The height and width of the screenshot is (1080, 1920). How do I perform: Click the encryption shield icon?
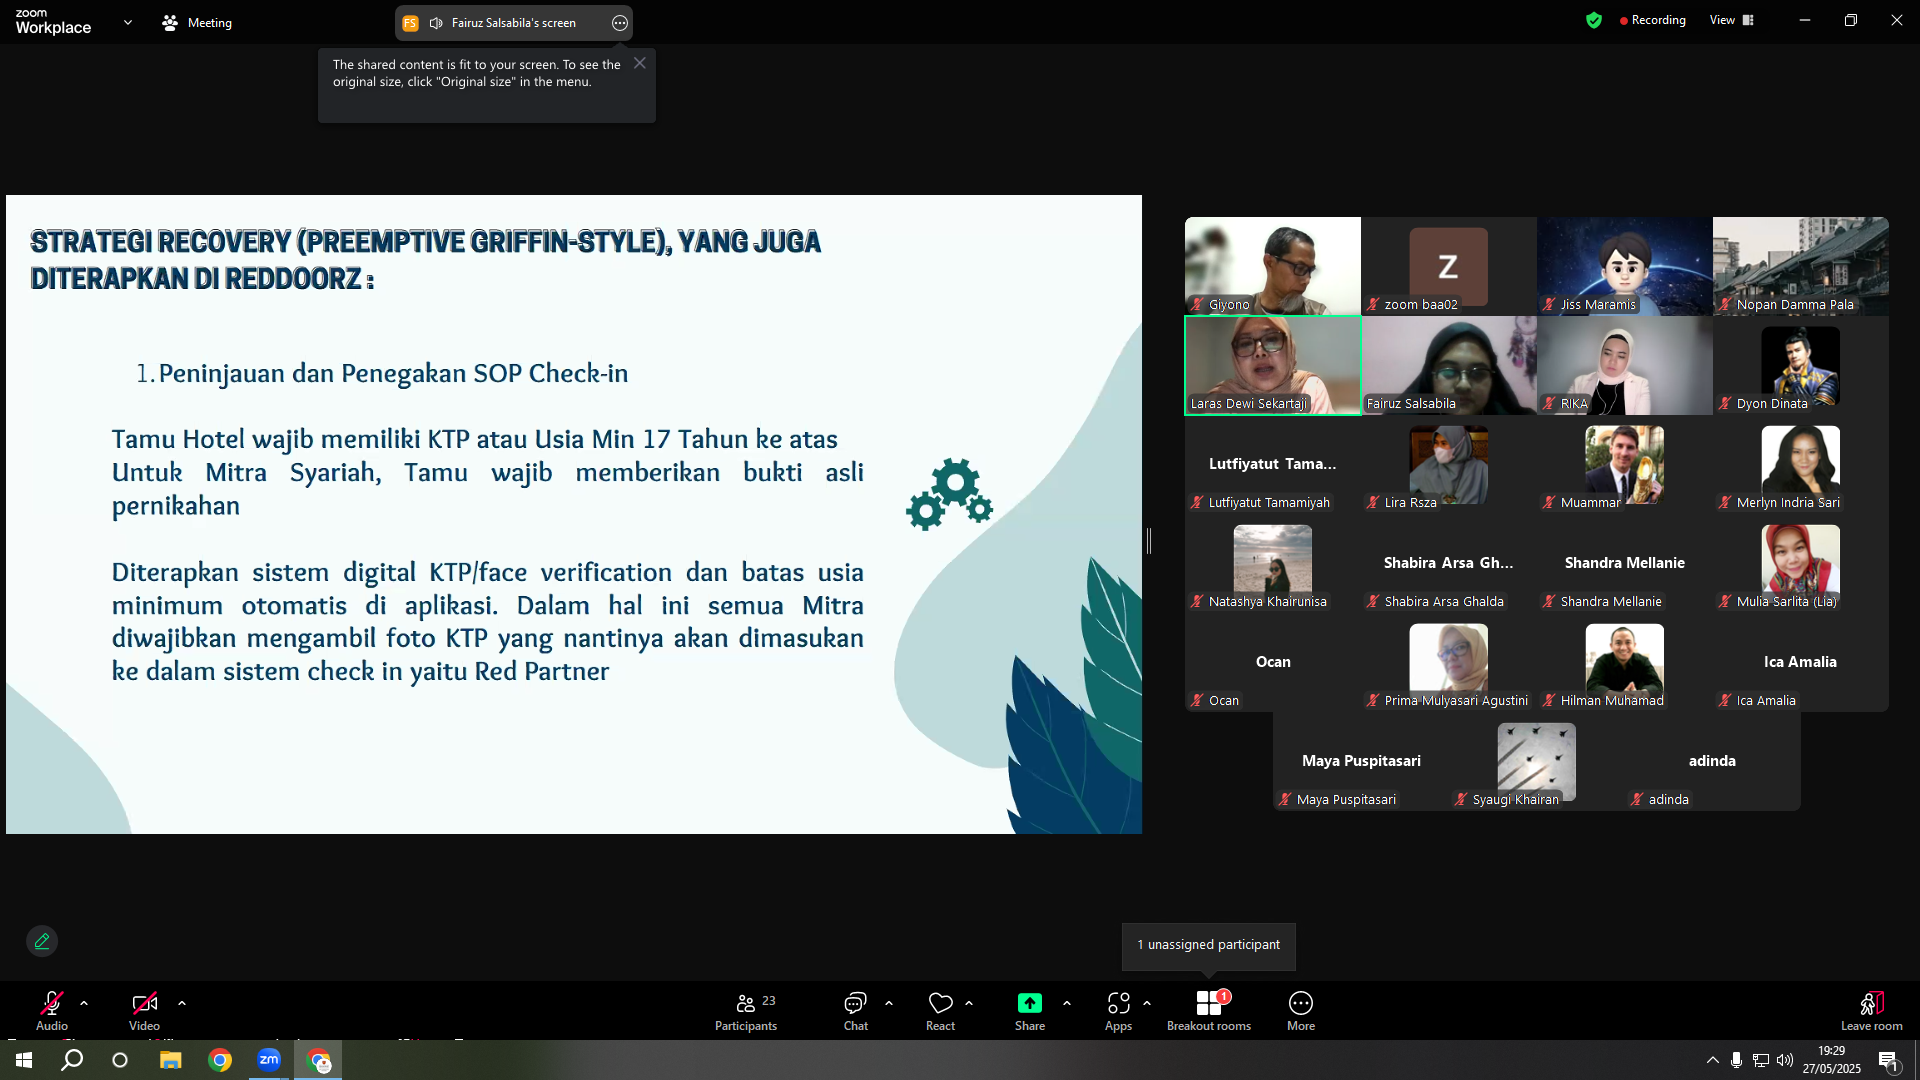pyautogui.click(x=1594, y=20)
